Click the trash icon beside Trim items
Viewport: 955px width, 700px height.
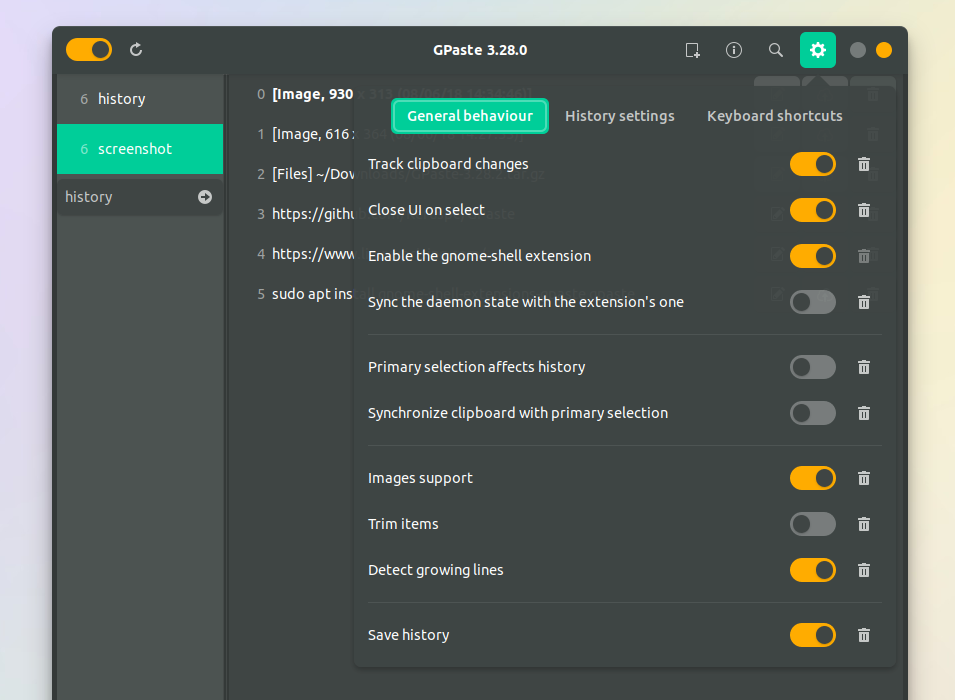(863, 524)
